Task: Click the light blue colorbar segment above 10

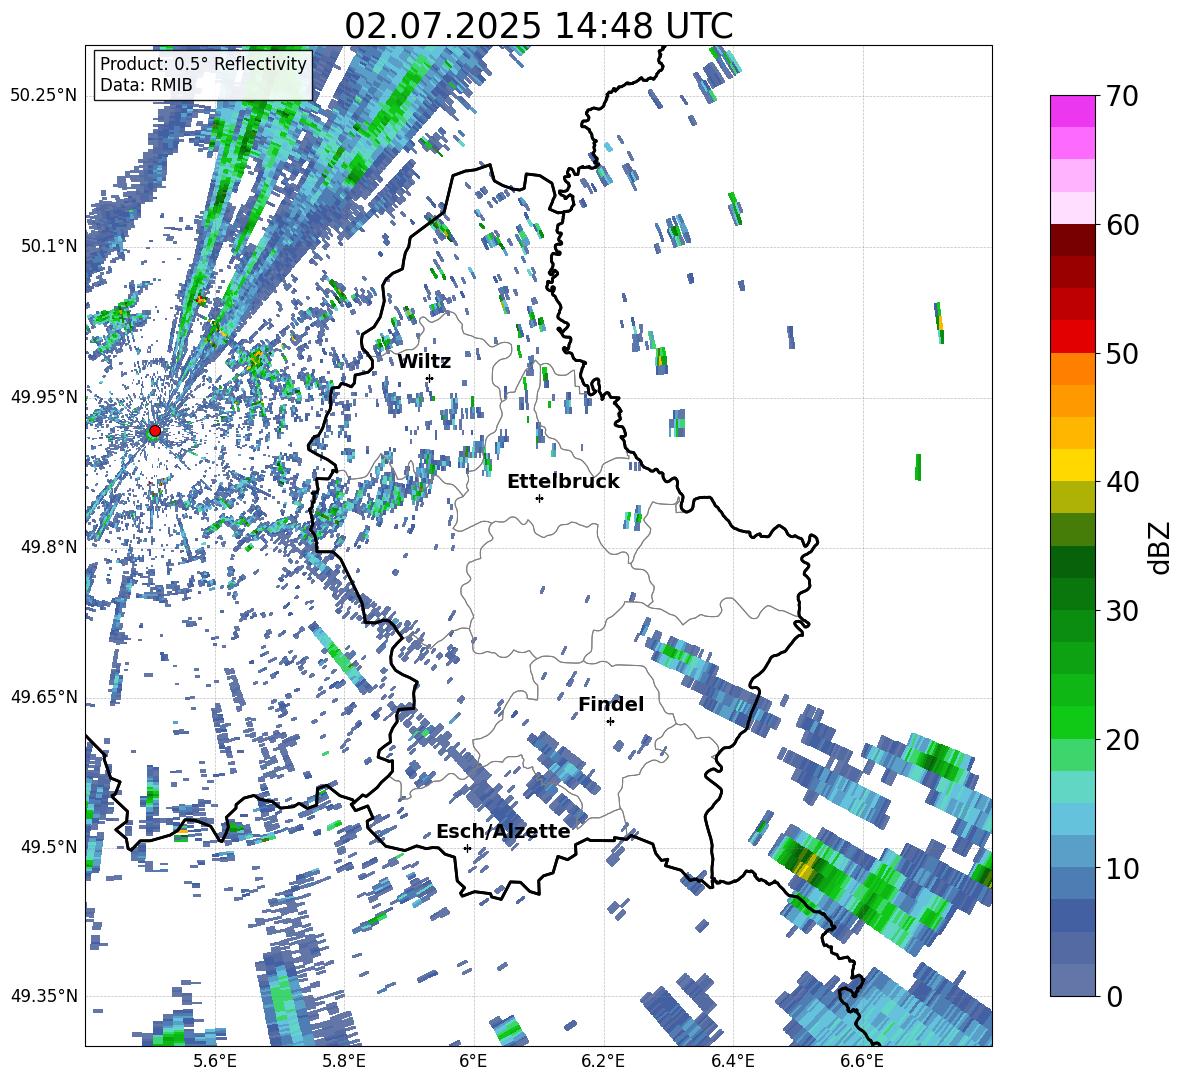Action: [1072, 852]
